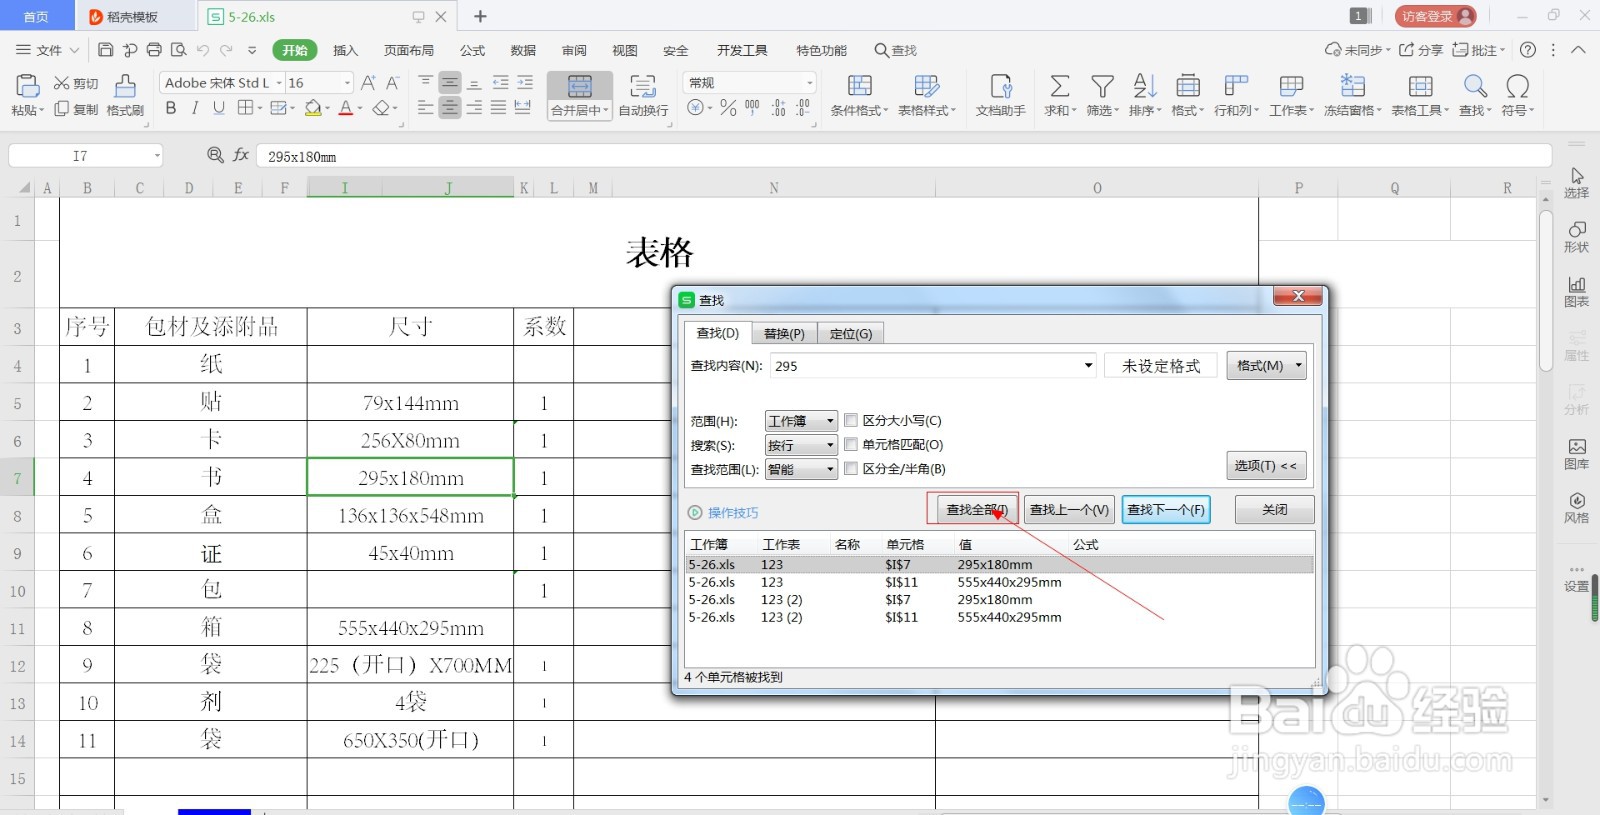Click the Cut scissors icon
This screenshot has height=815, width=1600.
tap(62, 84)
